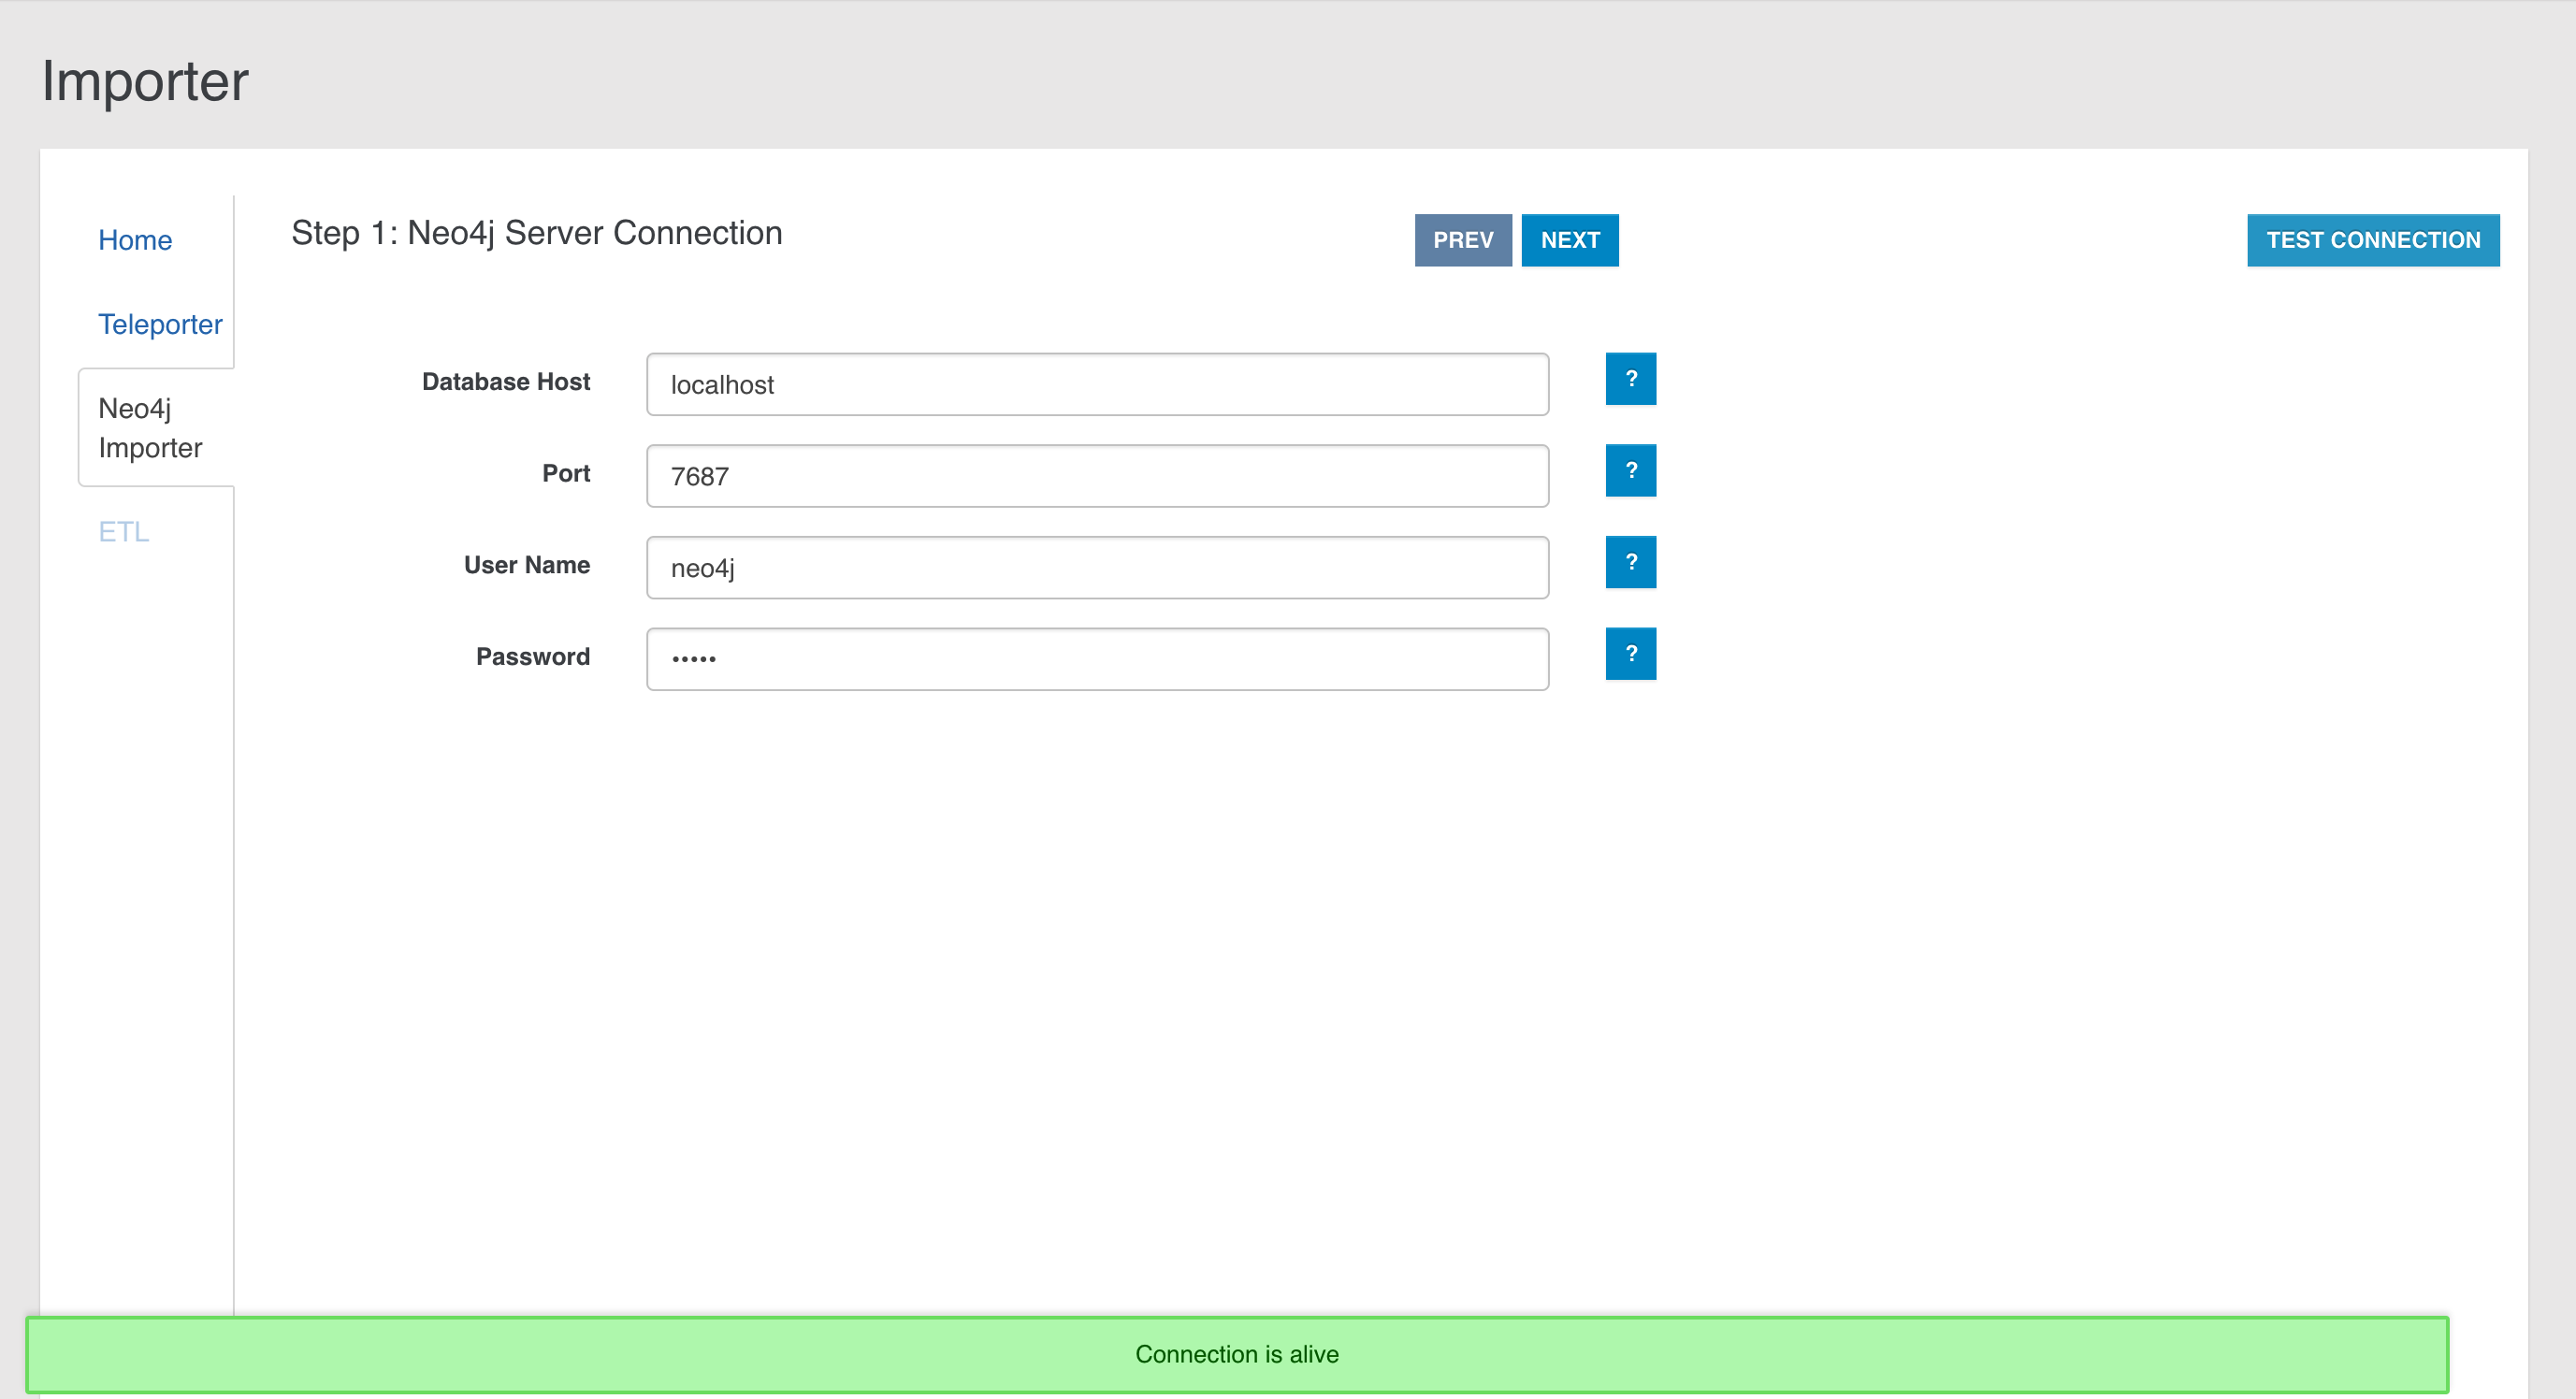Click into the Port input field
This screenshot has width=2576, height=1399.
click(1097, 476)
